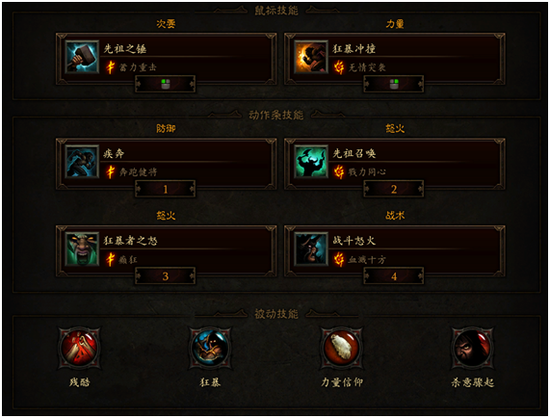Screen dimensions: 550x418
Task: Click hotkey slot 1 under 疾奔
Action: [165, 189]
